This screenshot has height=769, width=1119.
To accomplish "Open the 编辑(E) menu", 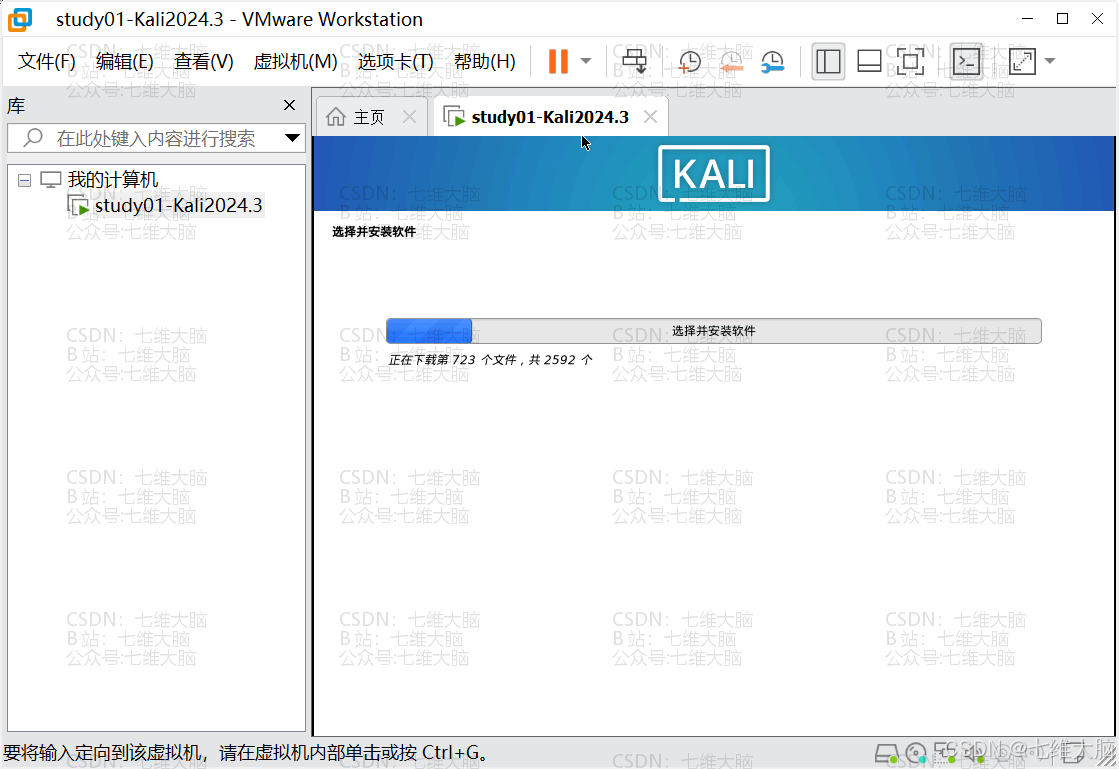I will (125, 61).
